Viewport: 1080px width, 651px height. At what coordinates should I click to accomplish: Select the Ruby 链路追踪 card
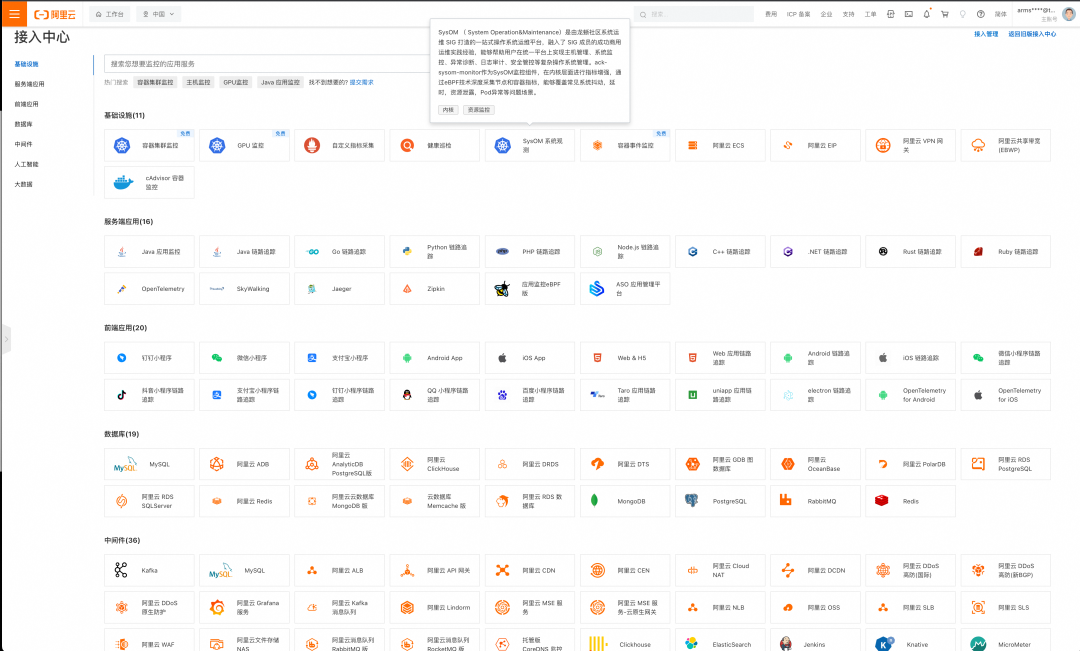[x=1006, y=251]
